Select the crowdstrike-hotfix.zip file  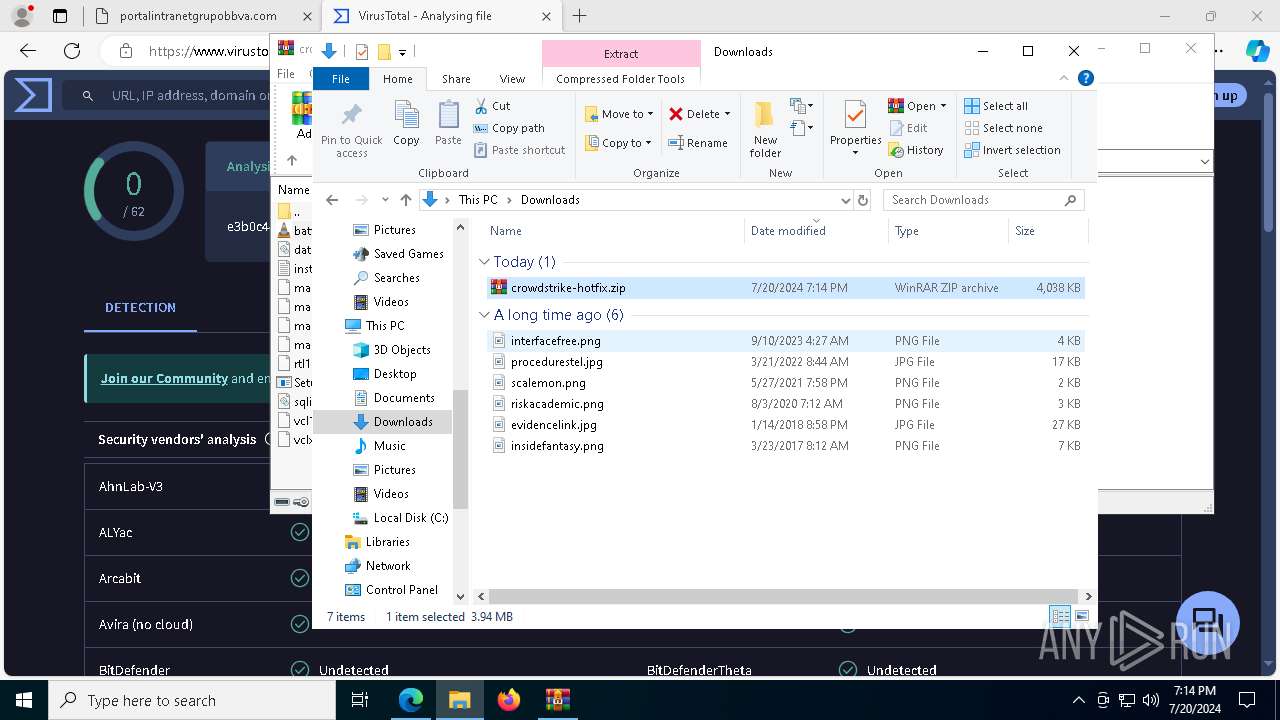point(785,288)
